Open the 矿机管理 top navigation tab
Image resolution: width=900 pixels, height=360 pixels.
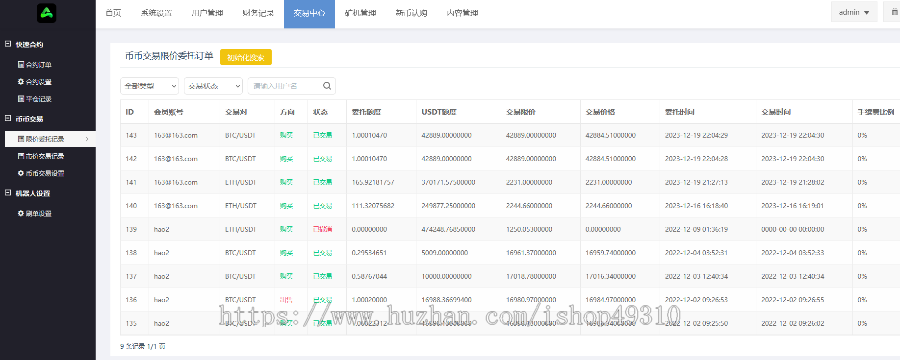pos(360,13)
